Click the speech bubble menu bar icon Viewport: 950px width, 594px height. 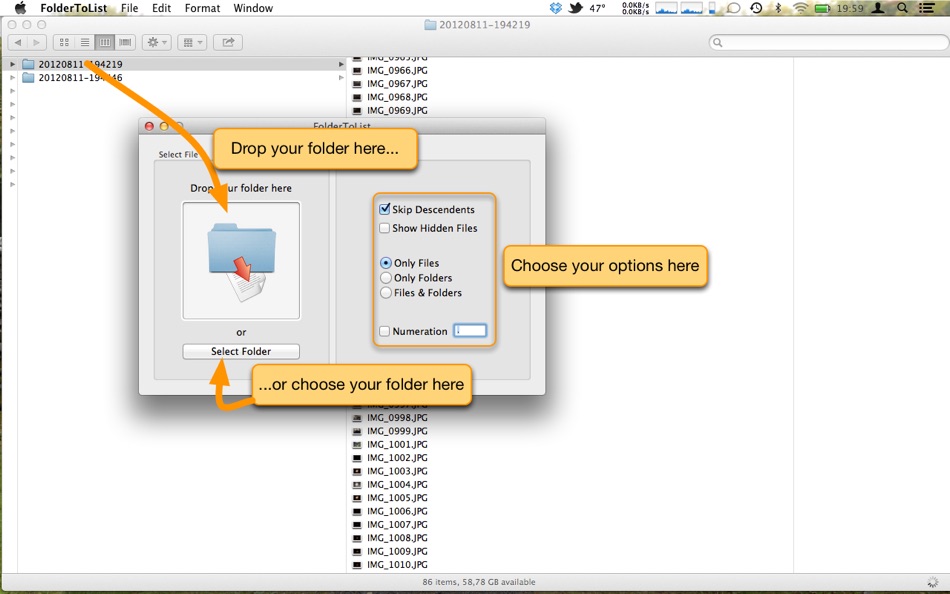point(733,8)
